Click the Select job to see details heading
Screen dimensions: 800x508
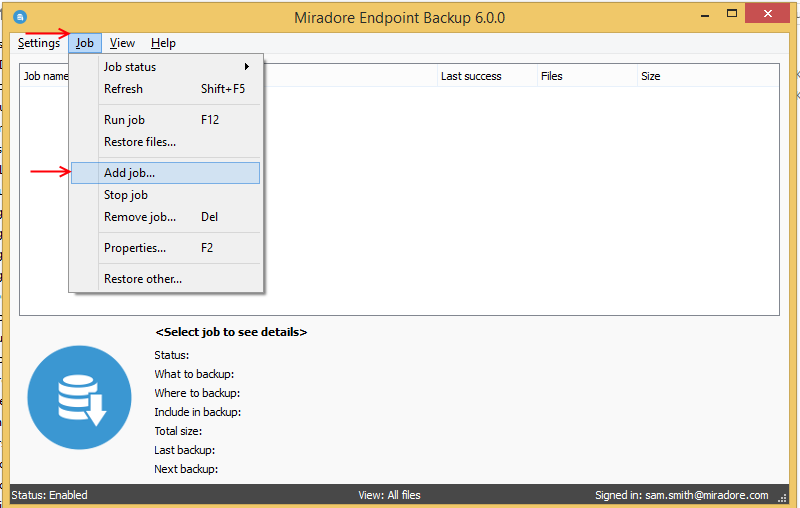click(x=231, y=332)
